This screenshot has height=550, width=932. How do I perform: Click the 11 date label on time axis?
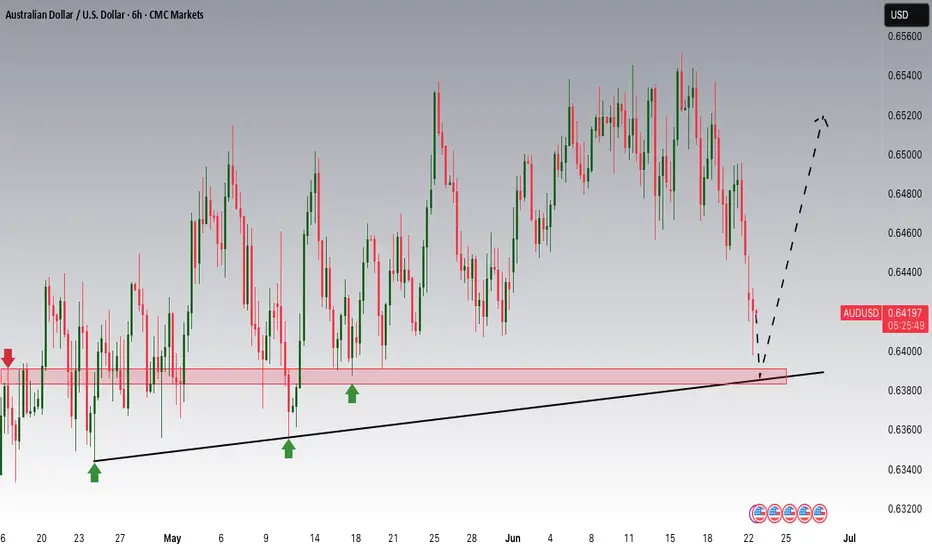point(629,538)
